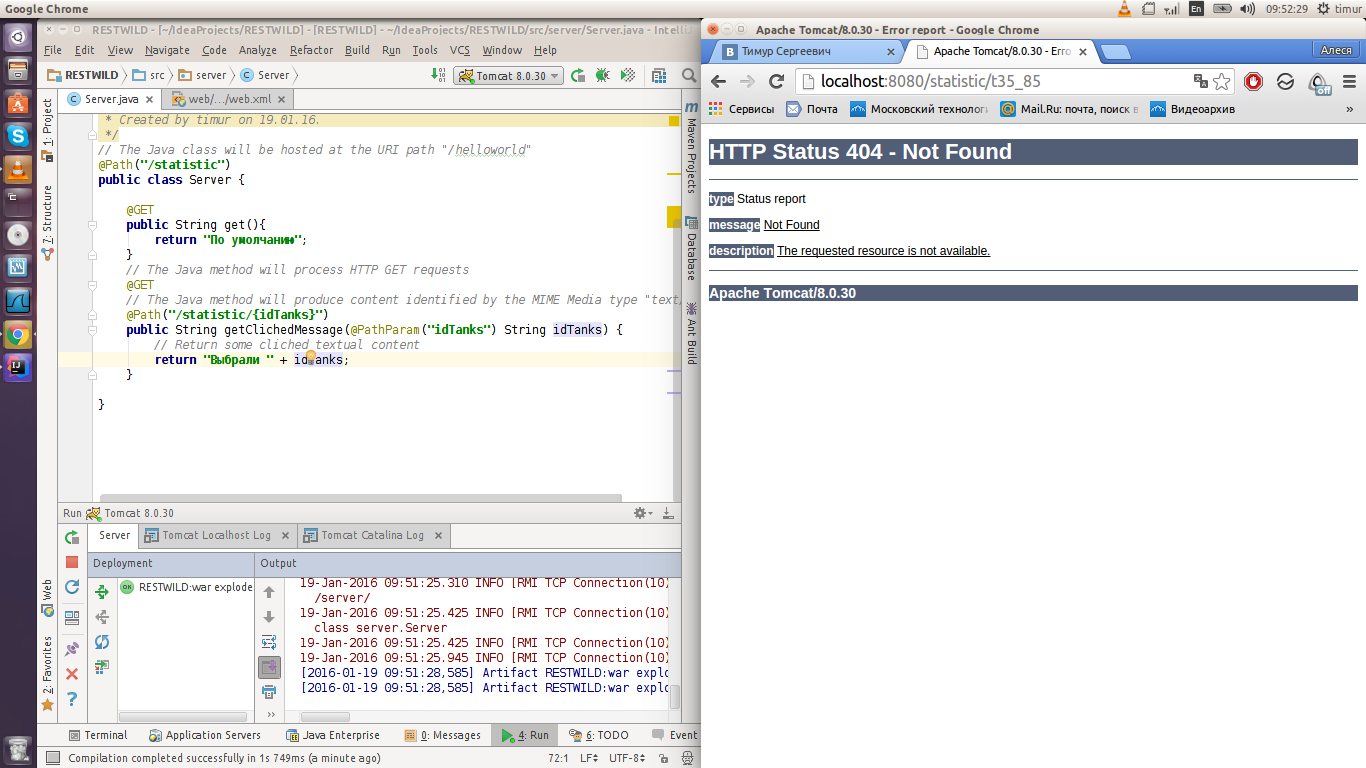The height and width of the screenshot is (768, 1366).
Task: Open the Refactor menu
Action: click(311, 50)
